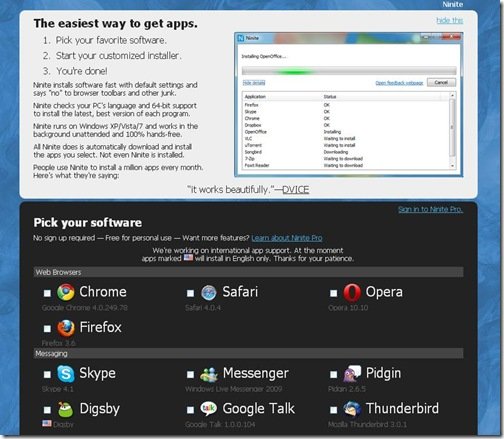The width and height of the screenshot is (504, 439).
Task: Click the 'Opera' label
Action: point(384,292)
